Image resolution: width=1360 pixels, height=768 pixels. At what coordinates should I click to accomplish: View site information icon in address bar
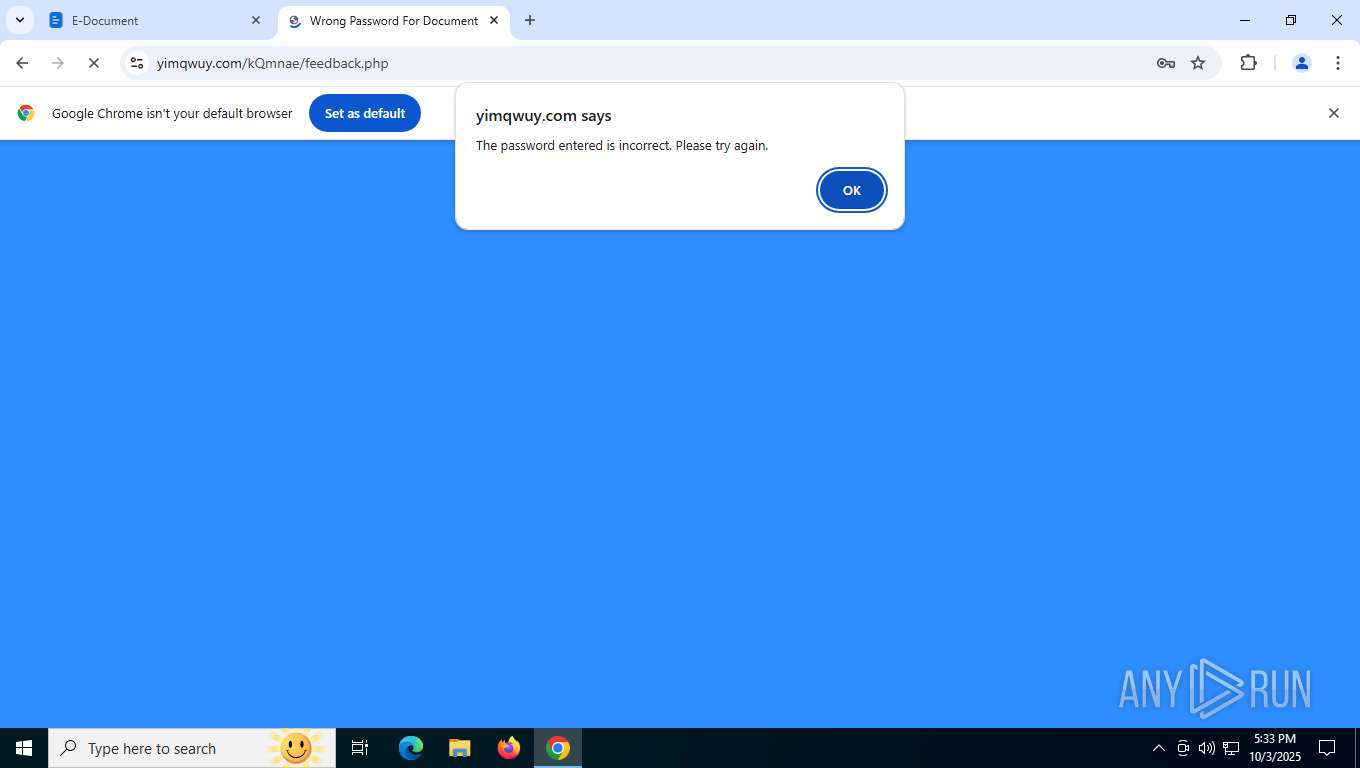click(137, 63)
